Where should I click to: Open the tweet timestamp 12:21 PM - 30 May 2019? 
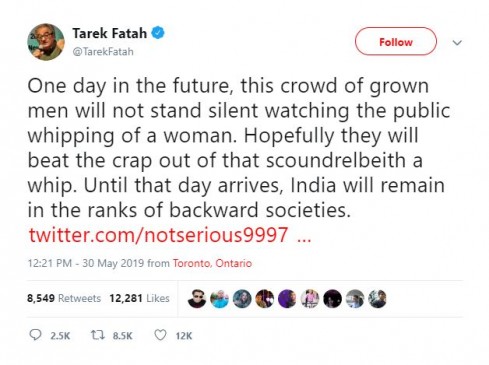86,263
